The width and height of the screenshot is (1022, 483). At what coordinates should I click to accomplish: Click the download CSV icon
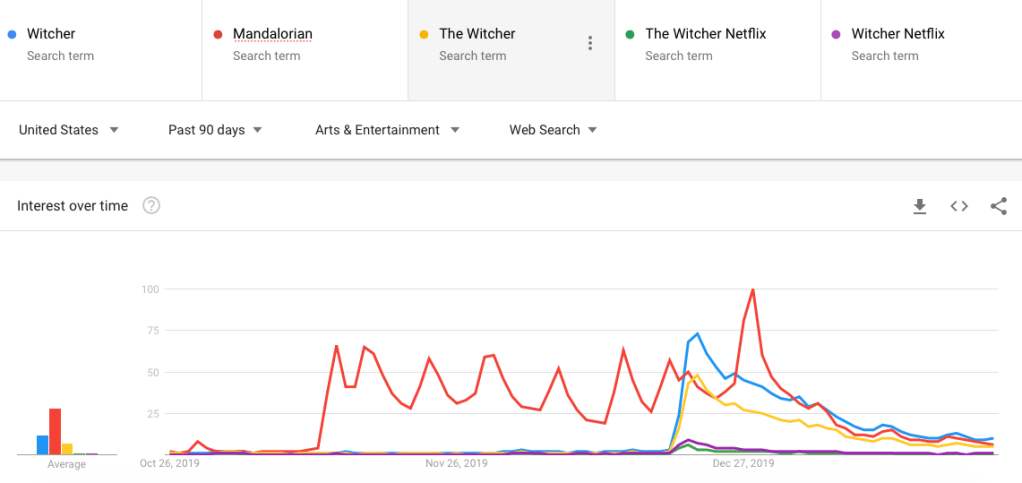[x=920, y=206]
